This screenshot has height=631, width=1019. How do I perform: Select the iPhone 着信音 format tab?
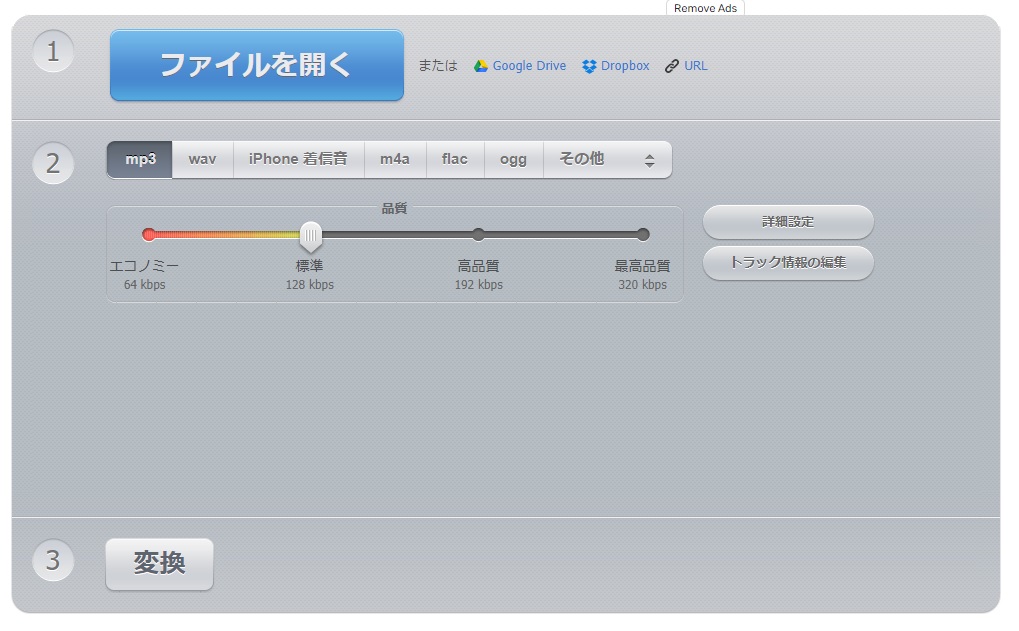298,159
